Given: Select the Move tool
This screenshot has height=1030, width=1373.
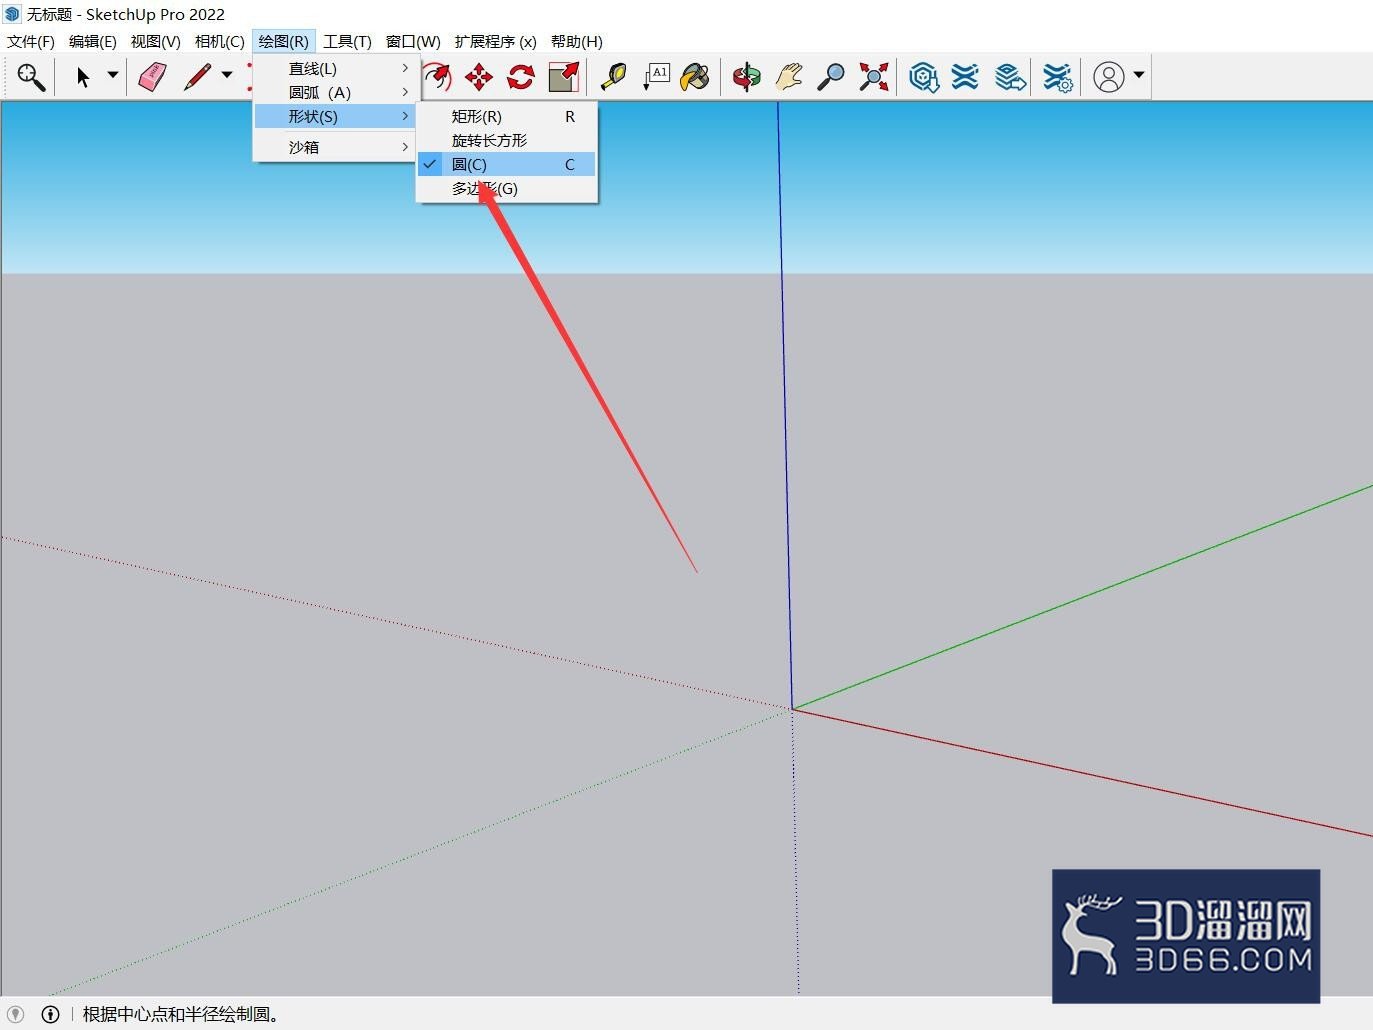Looking at the screenshot, I should click(x=479, y=77).
